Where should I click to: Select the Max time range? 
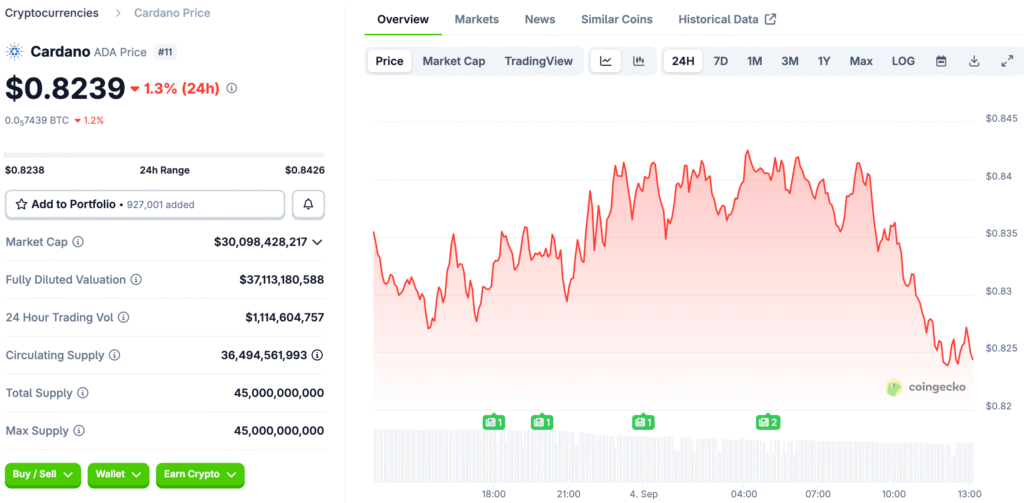861,61
